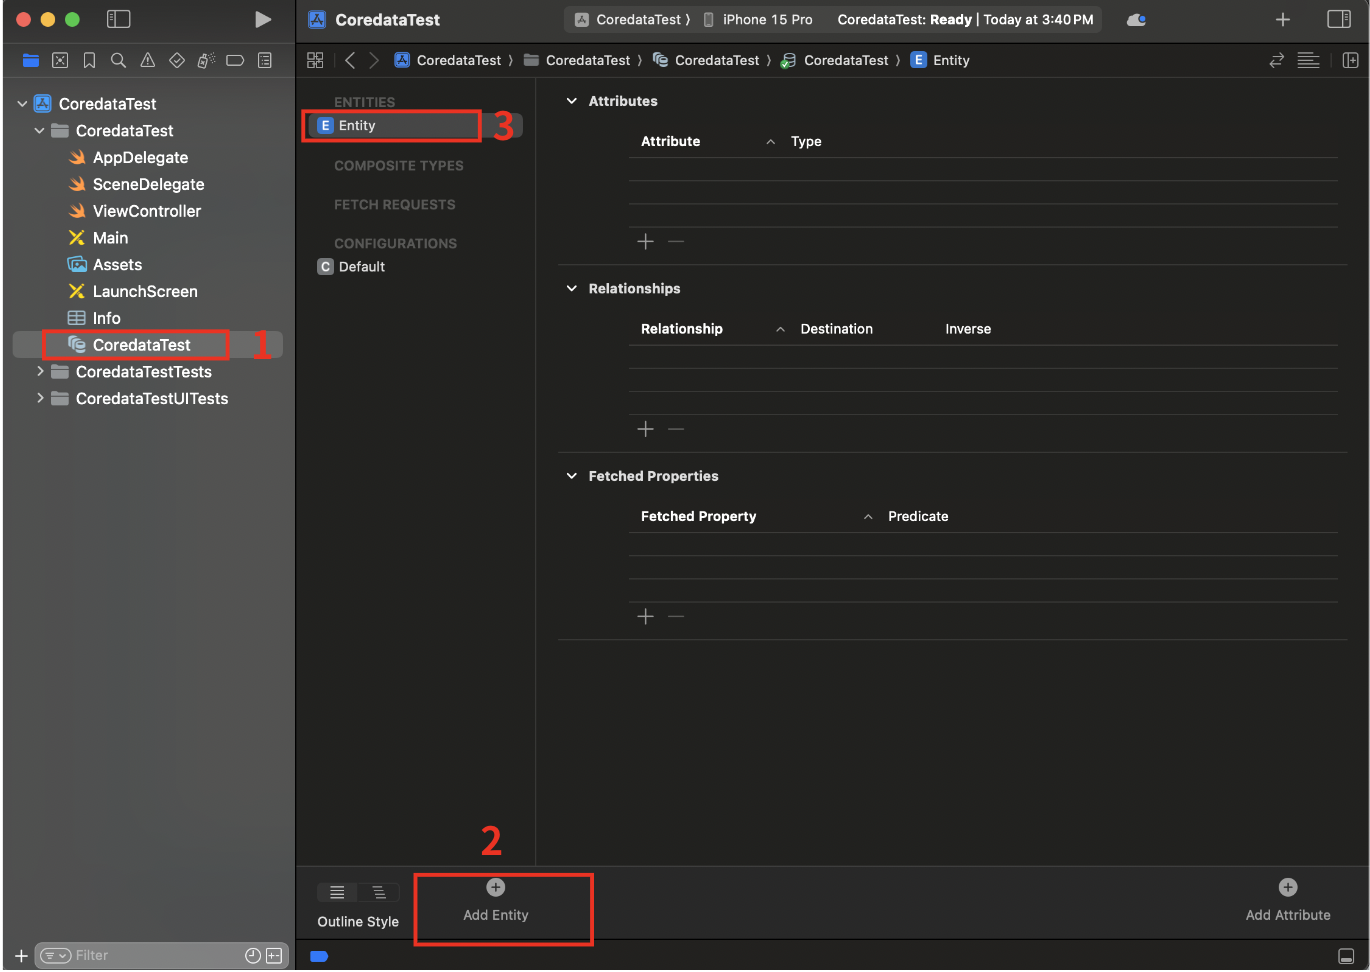The height and width of the screenshot is (972, 1370).
Task: Open the navigator add-file plus menu
Action: click(21, 956)
